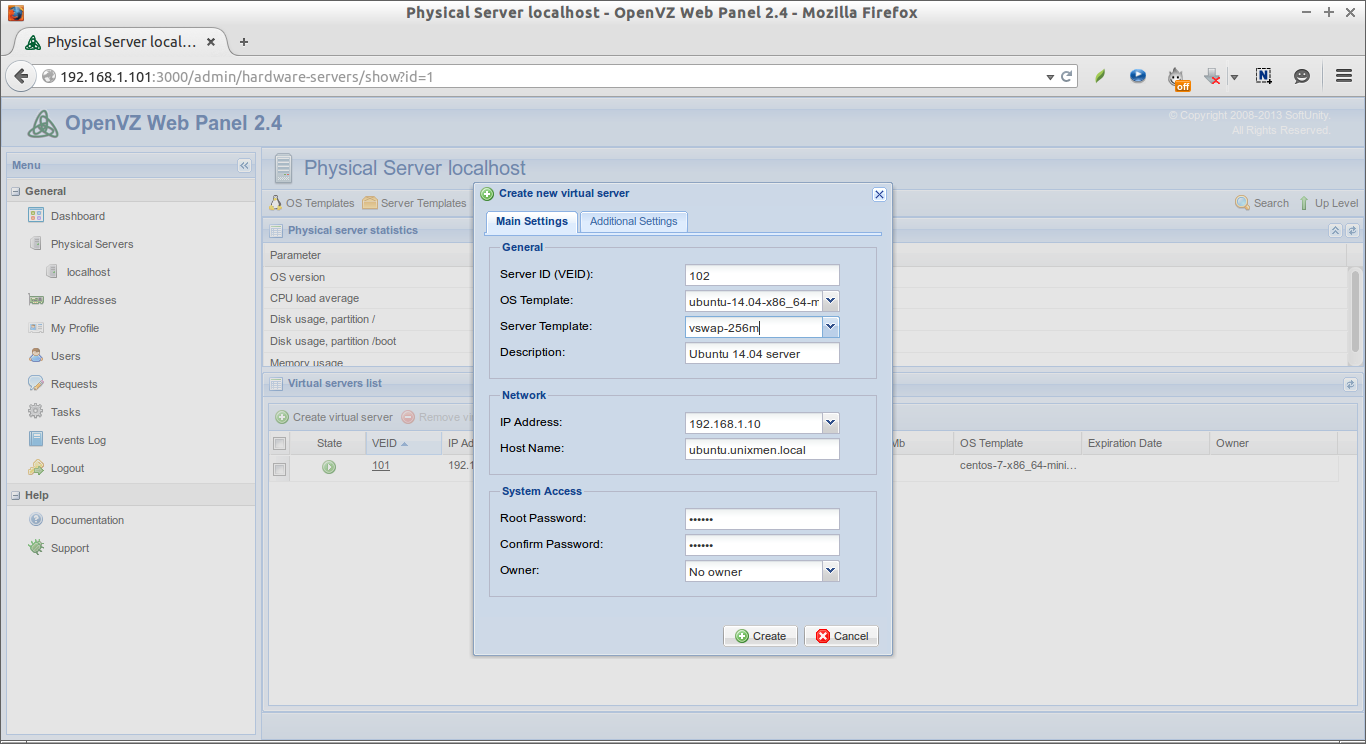Click the chat smiley toolbar icon
The width and height of the screenshot is (1366, 744).
(x=1302, y=76)
